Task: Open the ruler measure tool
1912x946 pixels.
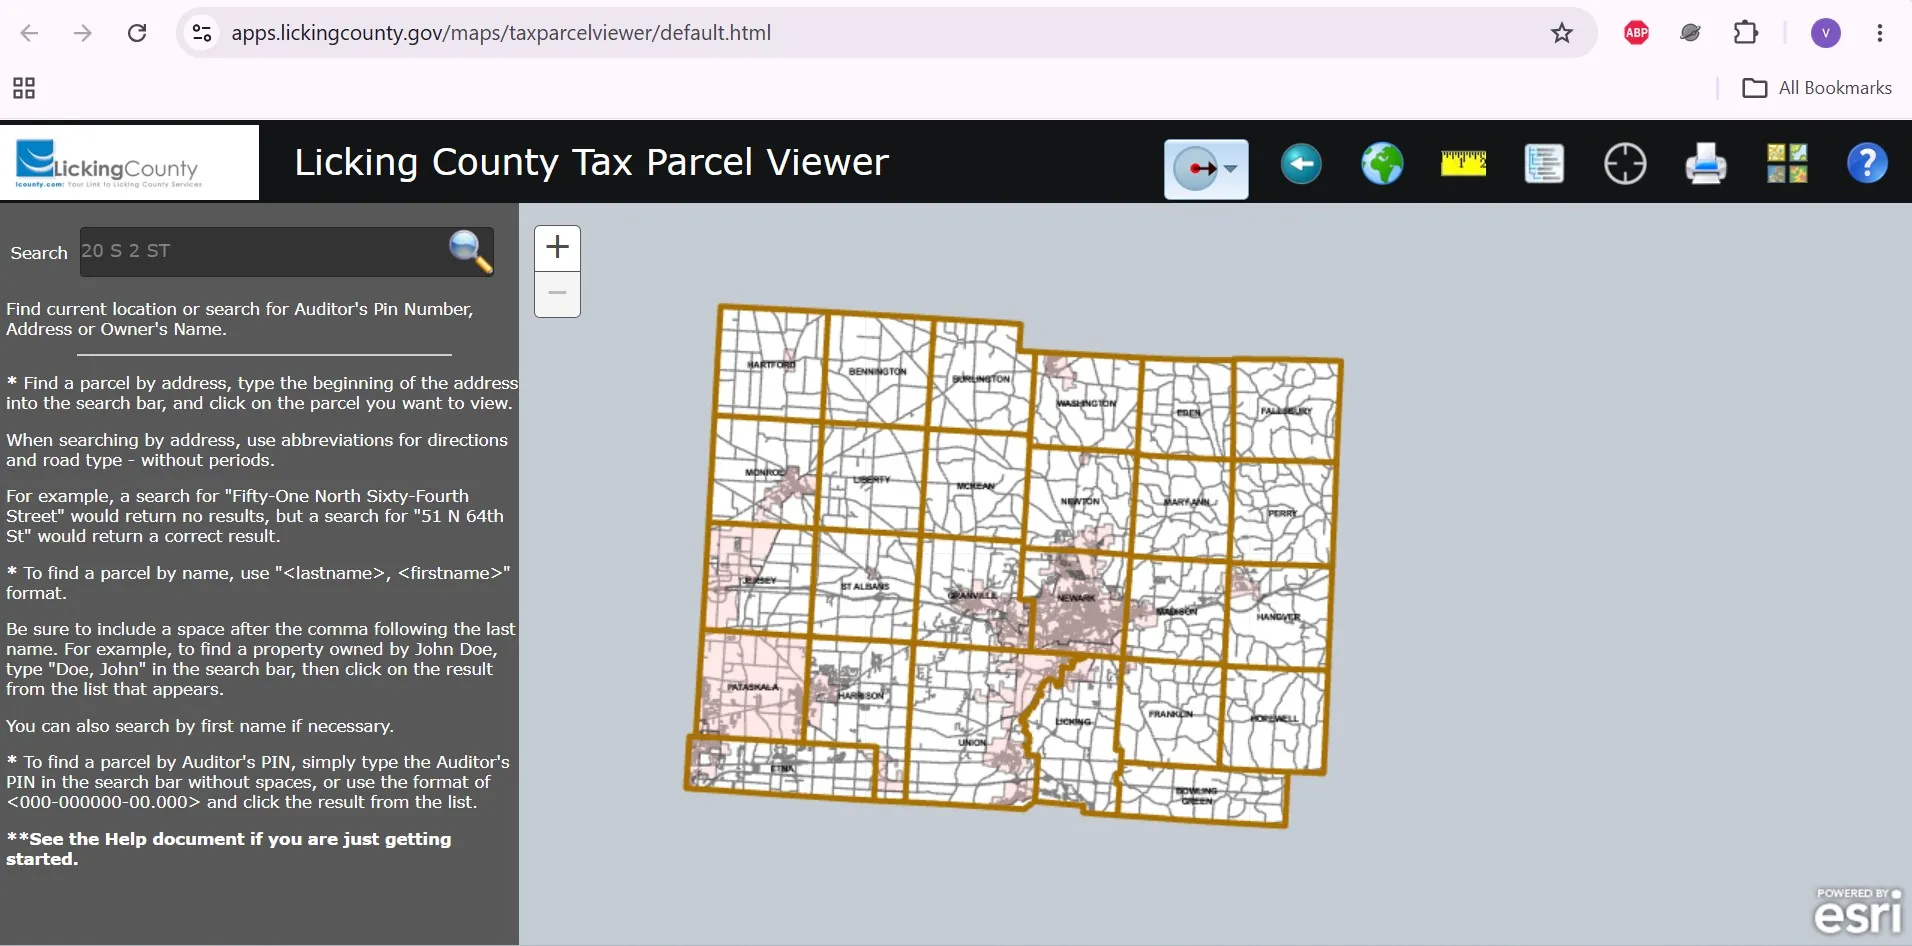Action: 1463,163
